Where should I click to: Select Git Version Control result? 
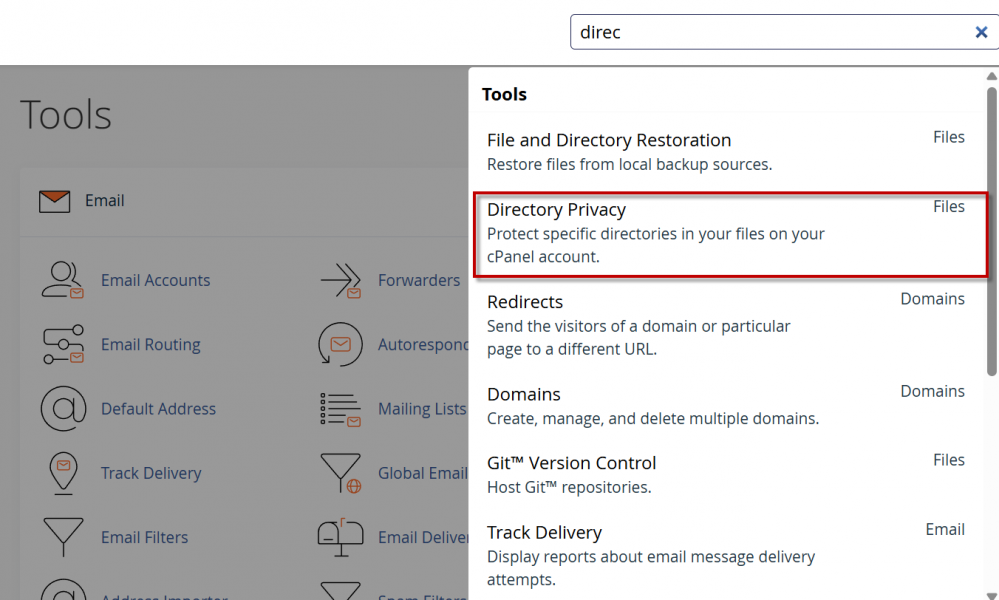point(571,463)
